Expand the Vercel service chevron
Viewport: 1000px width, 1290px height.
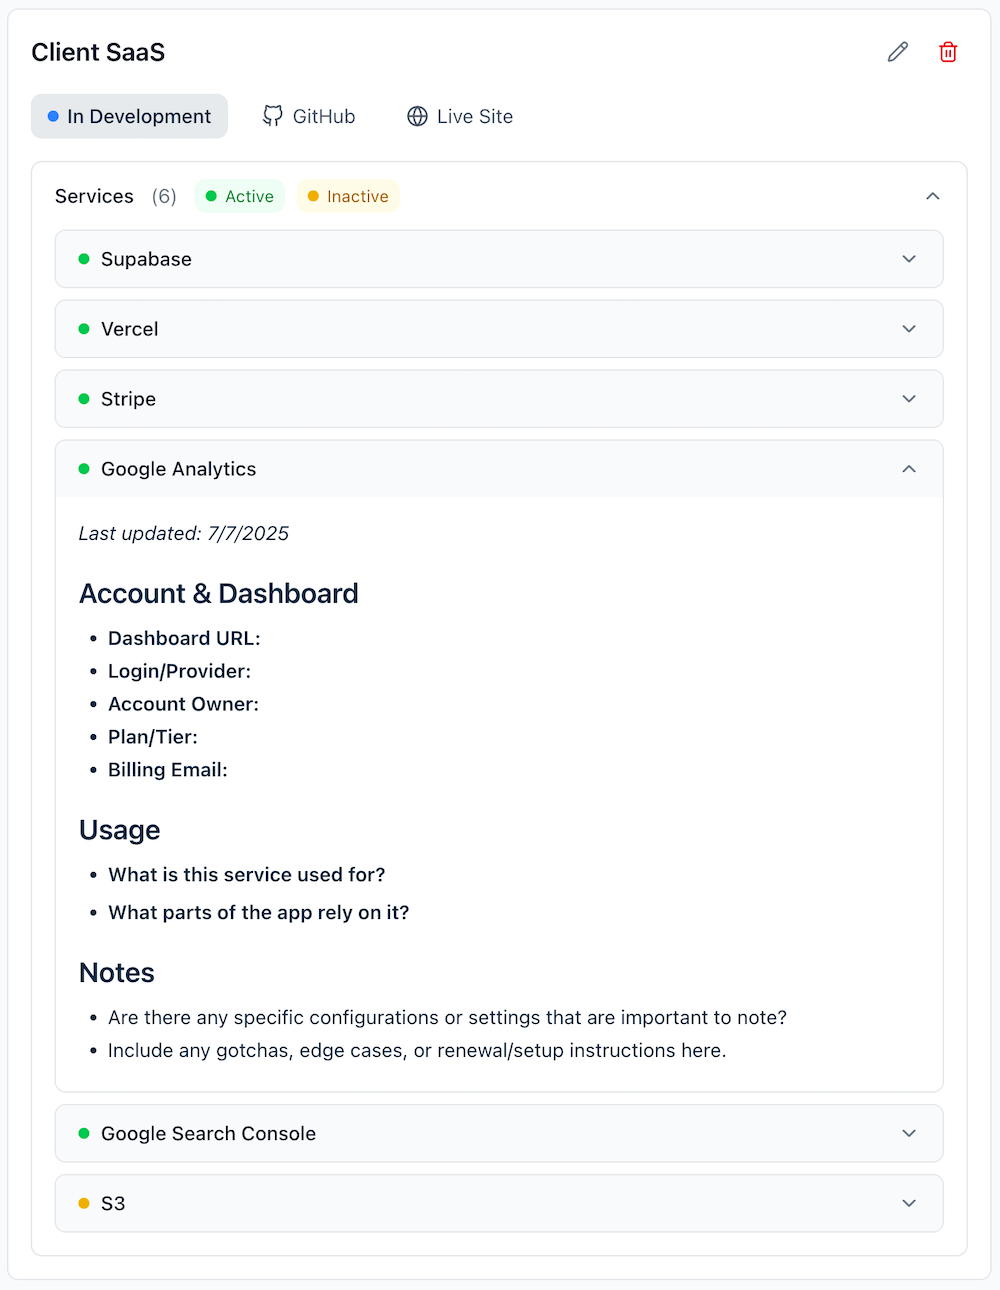(x=909, y=329)
